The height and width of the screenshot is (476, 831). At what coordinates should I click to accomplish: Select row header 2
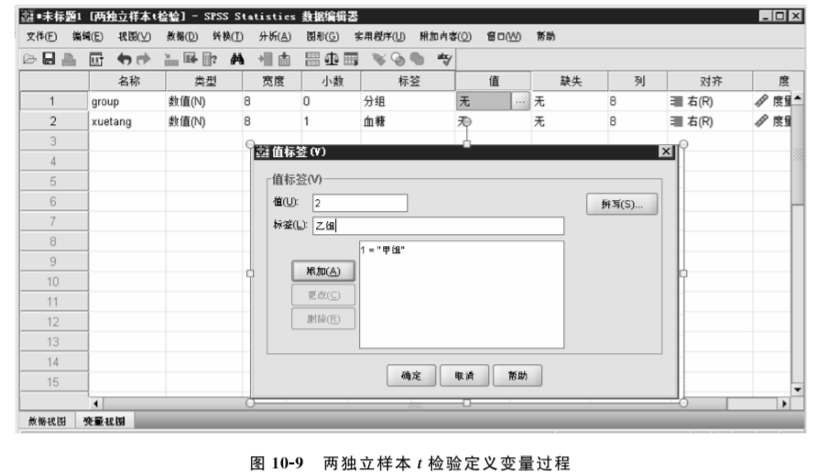coord(54,121)
